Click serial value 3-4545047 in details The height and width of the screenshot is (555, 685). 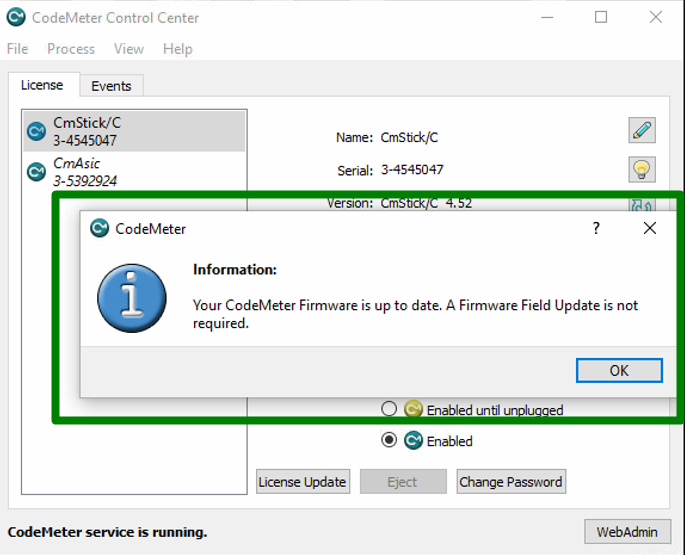(412, 170)
